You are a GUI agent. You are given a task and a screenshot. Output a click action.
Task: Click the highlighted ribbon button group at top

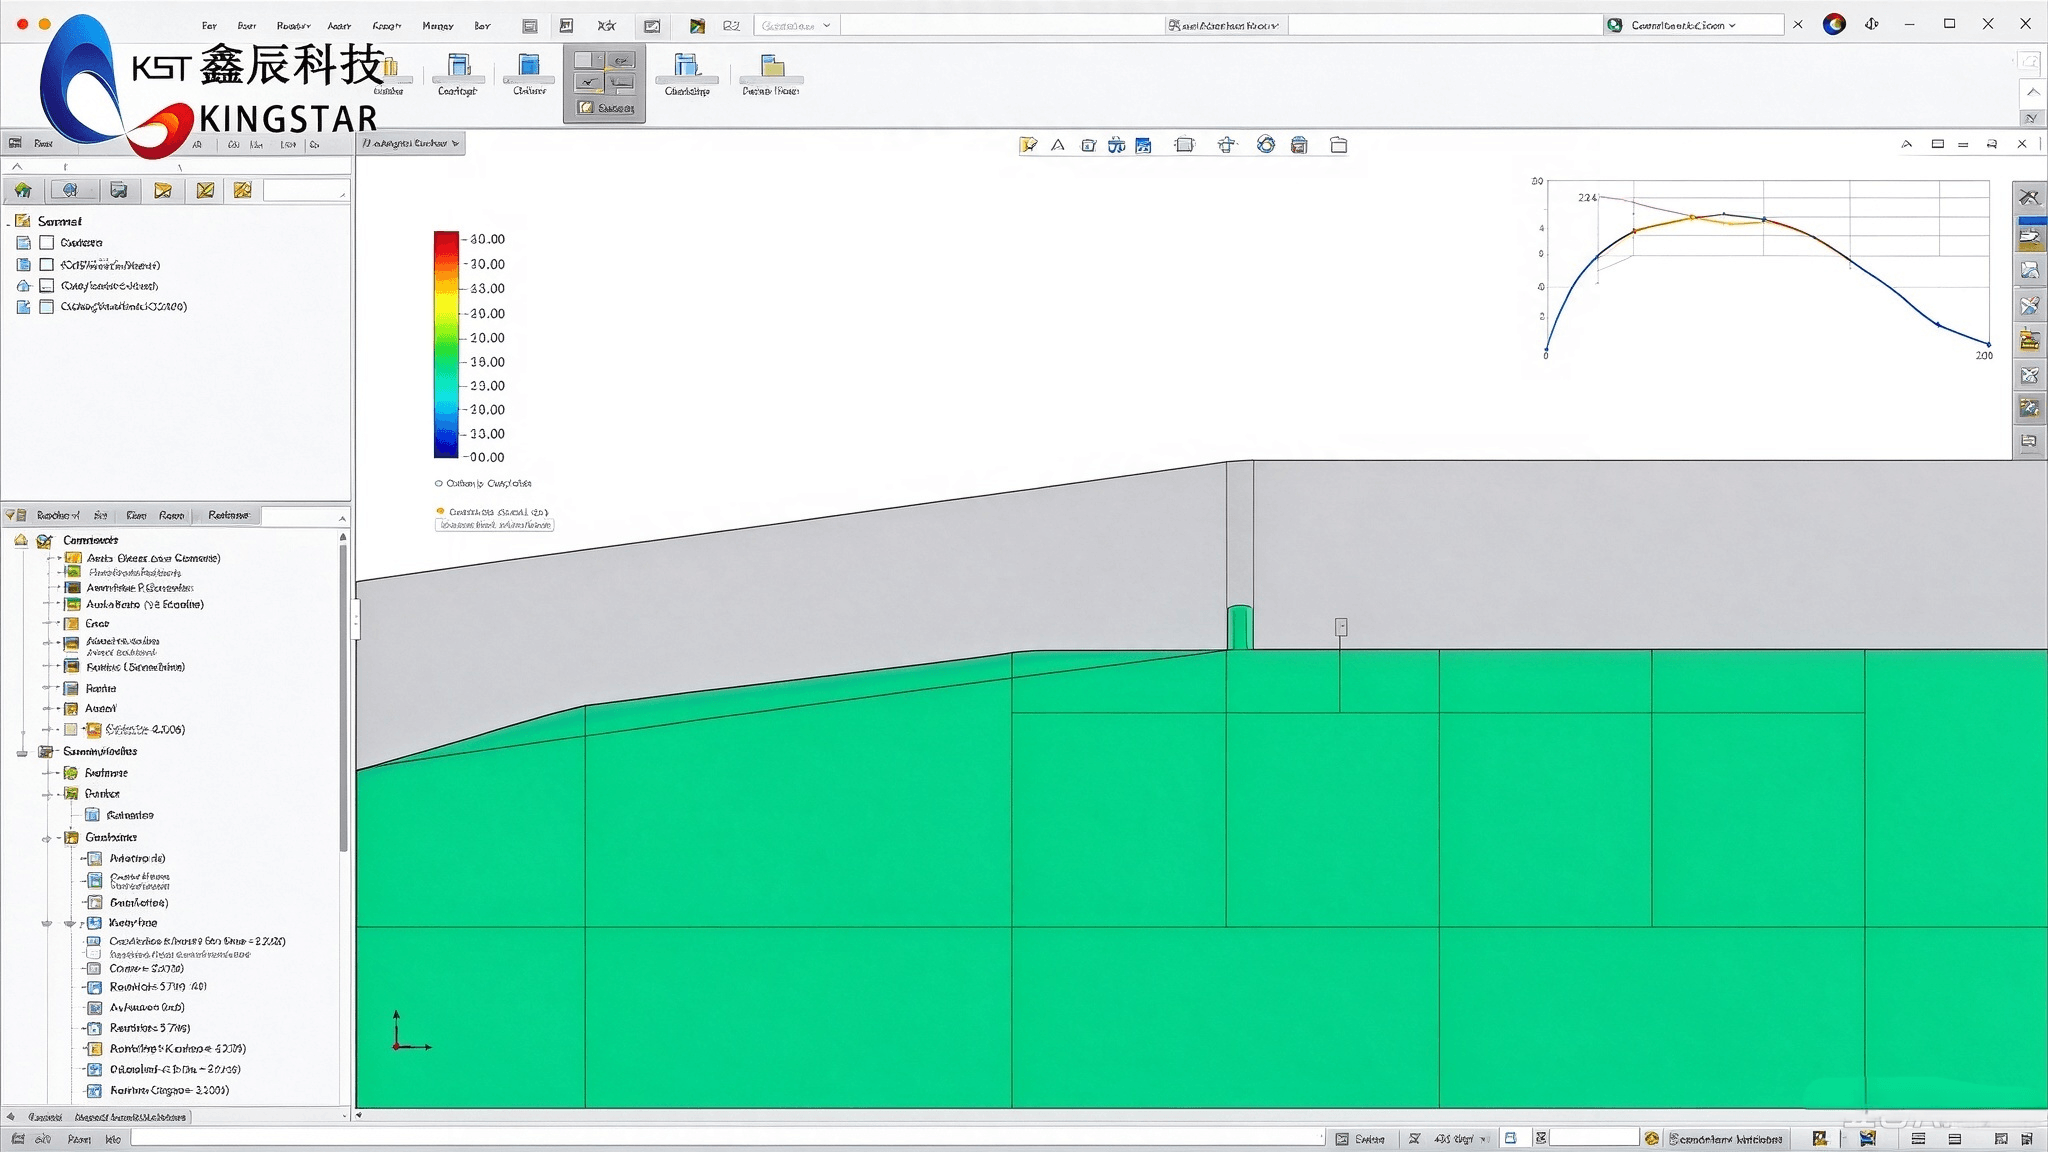604,85
